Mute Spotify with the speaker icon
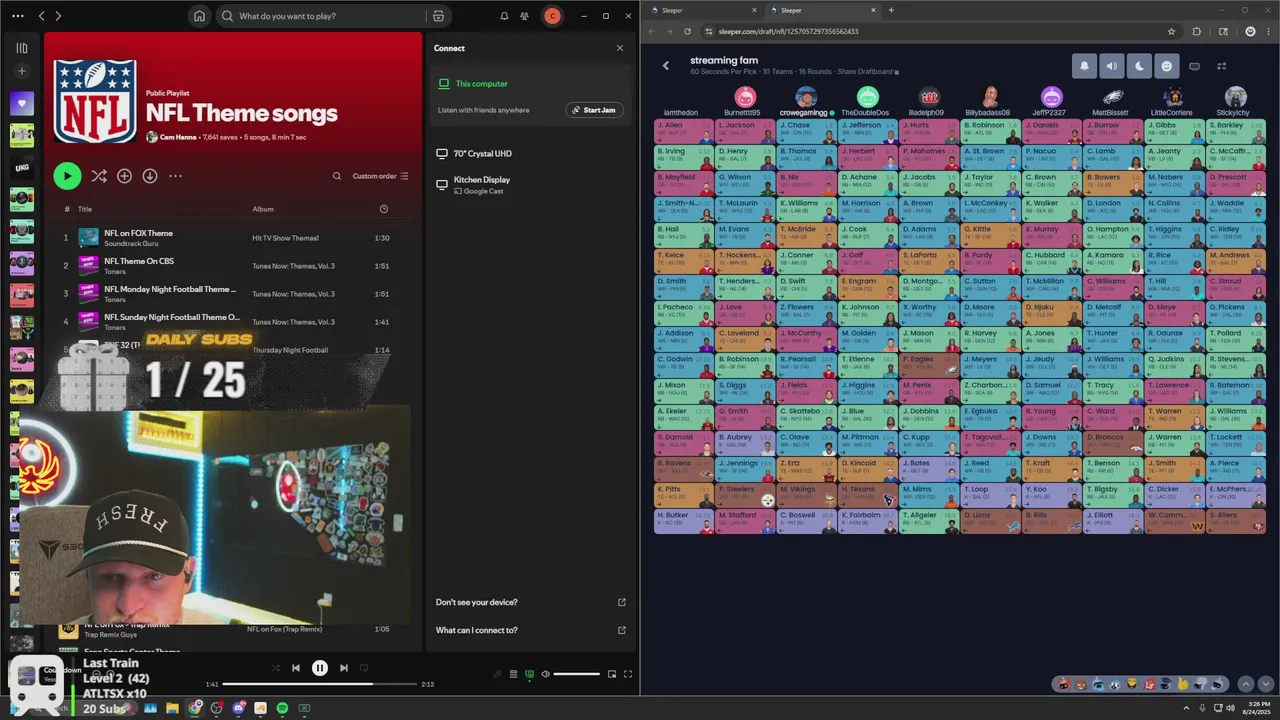Image resolution: width=1280 pixels, height=720 pixels. tap(545, 674)
